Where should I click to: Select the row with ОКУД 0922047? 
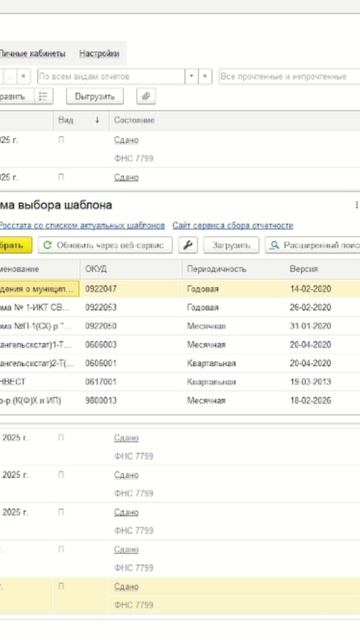pyautogui.click(x=180, y=289)
